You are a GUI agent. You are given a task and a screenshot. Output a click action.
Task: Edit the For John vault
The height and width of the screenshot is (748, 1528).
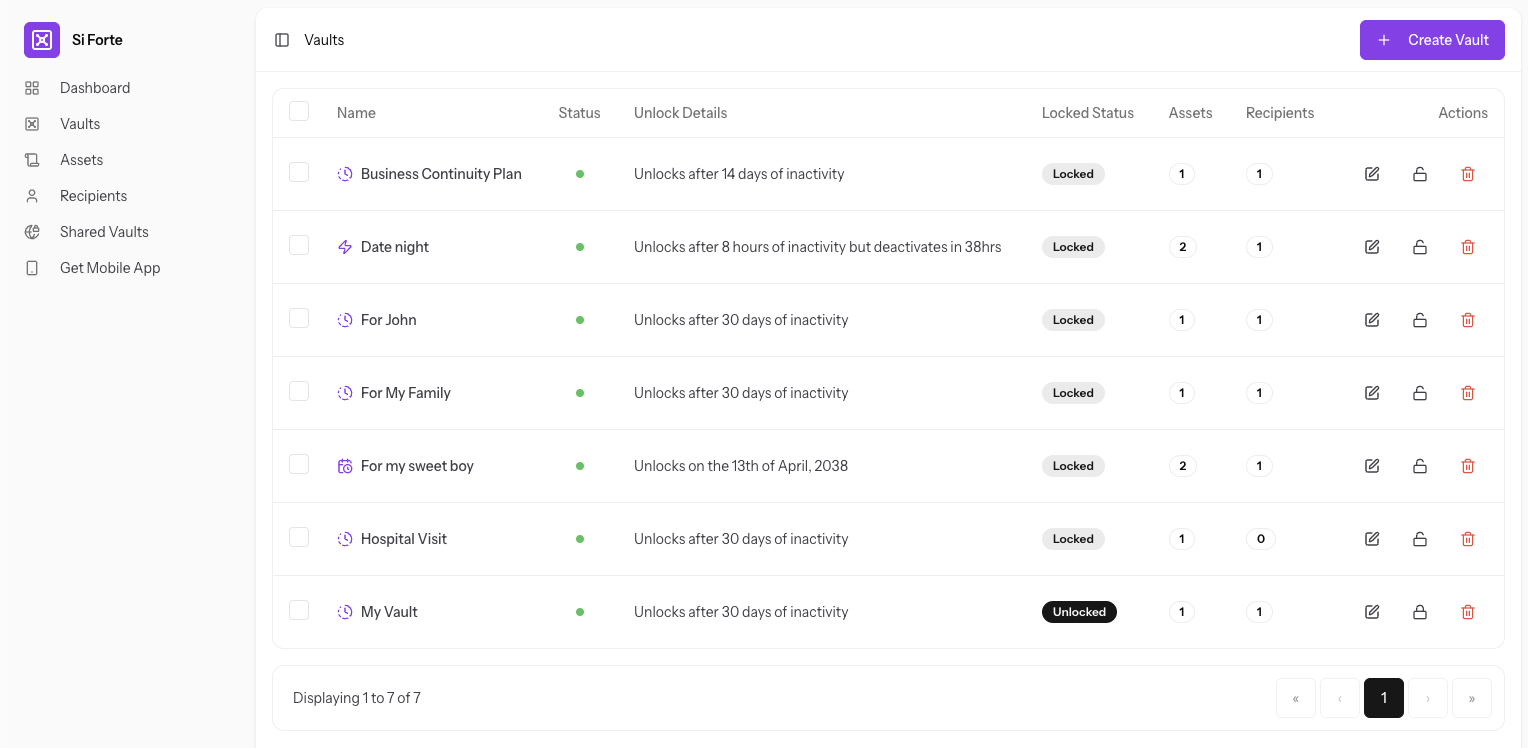(1372, 320)
